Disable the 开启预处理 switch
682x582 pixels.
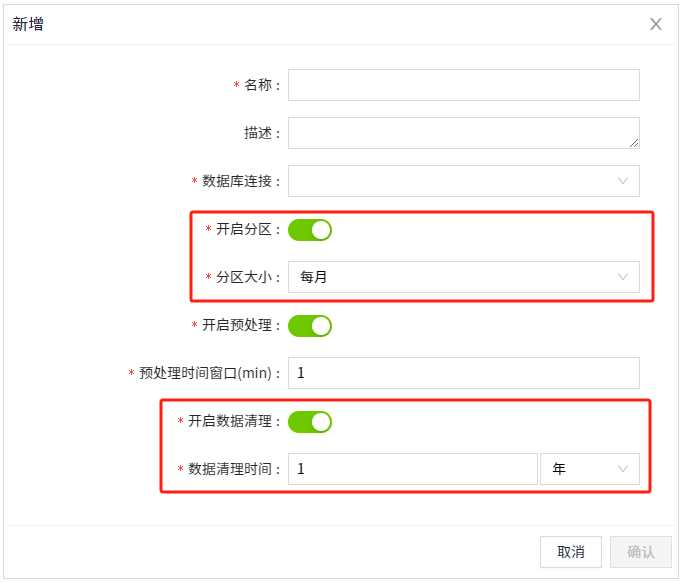[x=310, y=326]
